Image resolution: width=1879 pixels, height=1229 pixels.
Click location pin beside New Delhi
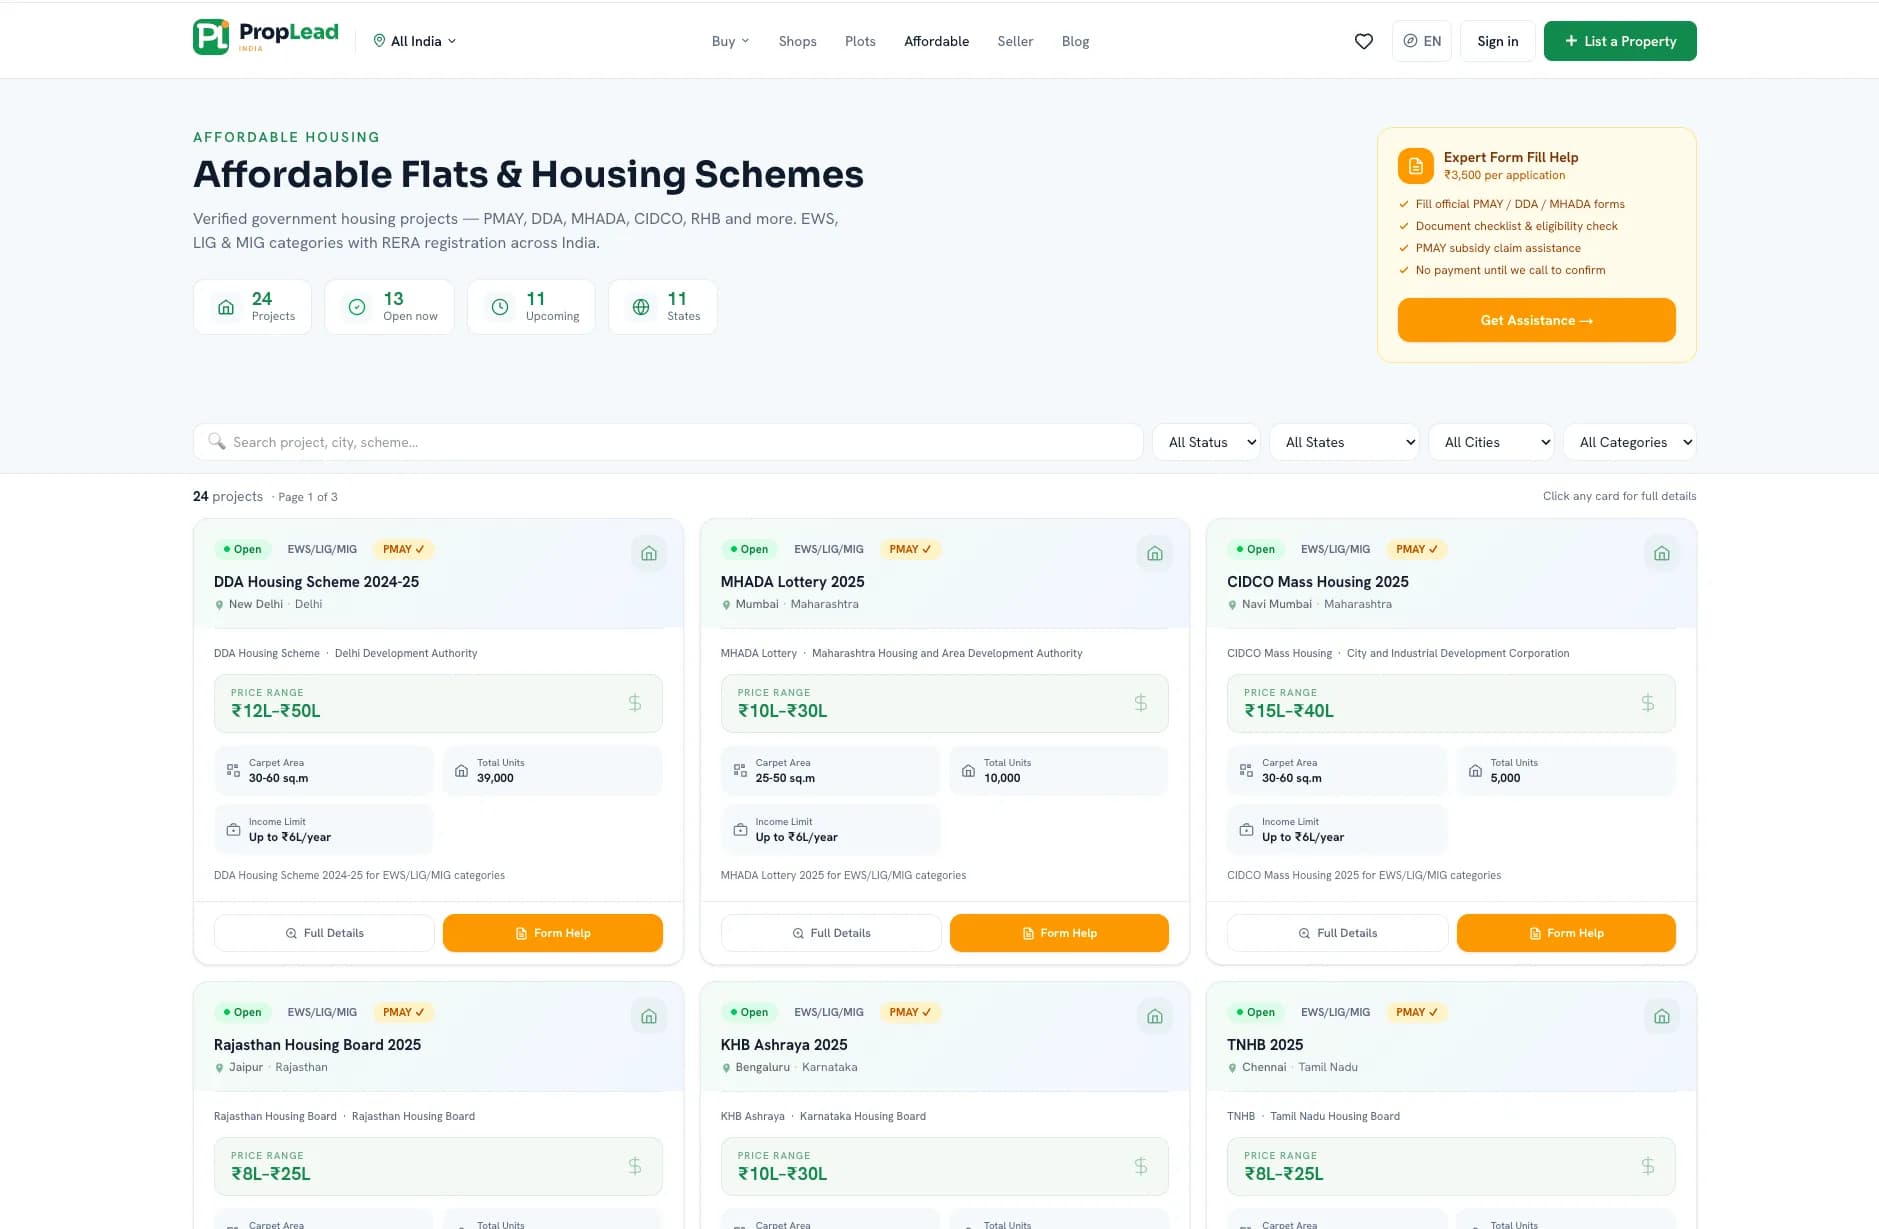(x=219, y=605)
